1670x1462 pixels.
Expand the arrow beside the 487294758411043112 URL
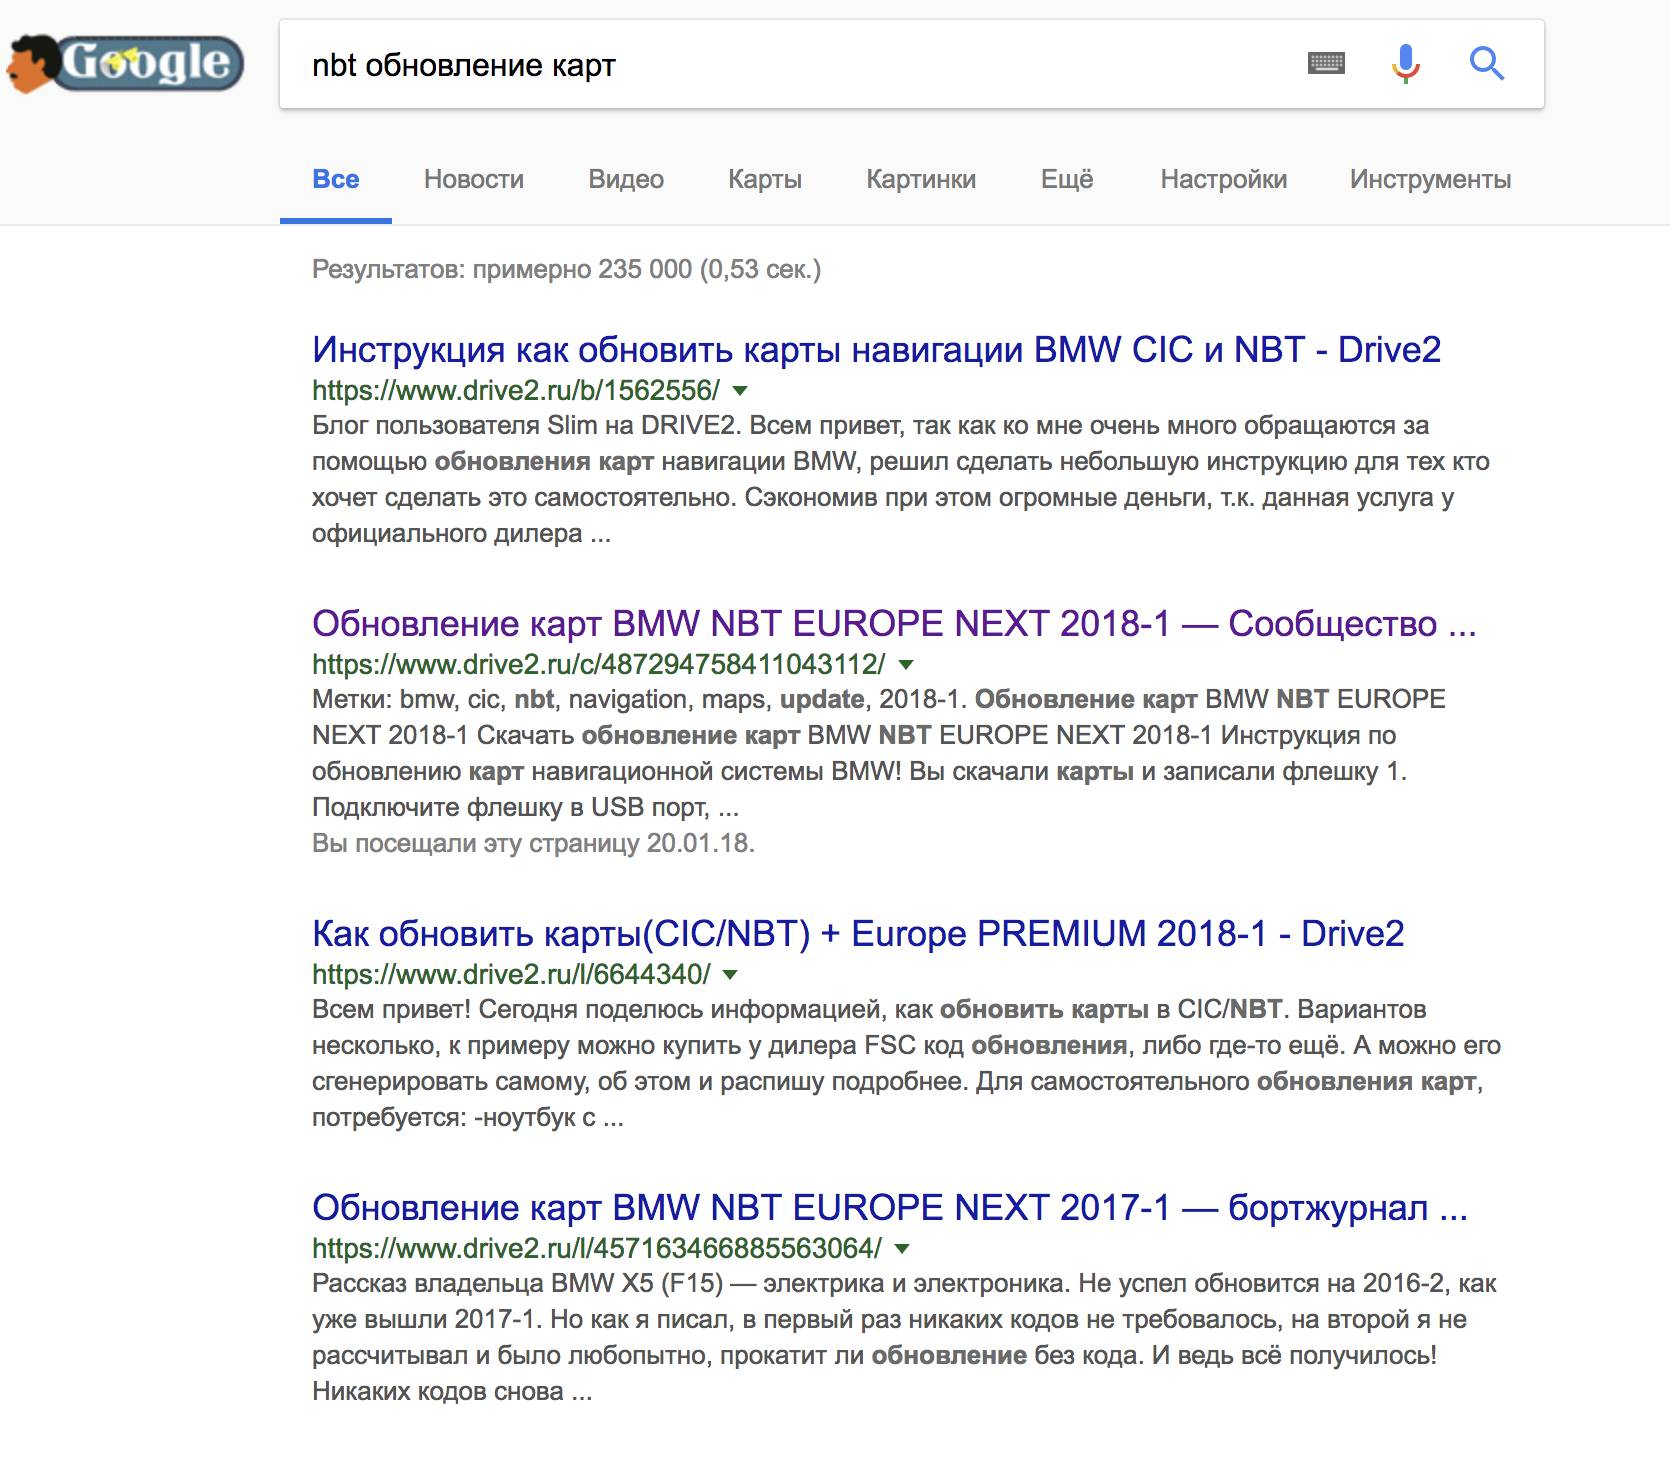906,664
